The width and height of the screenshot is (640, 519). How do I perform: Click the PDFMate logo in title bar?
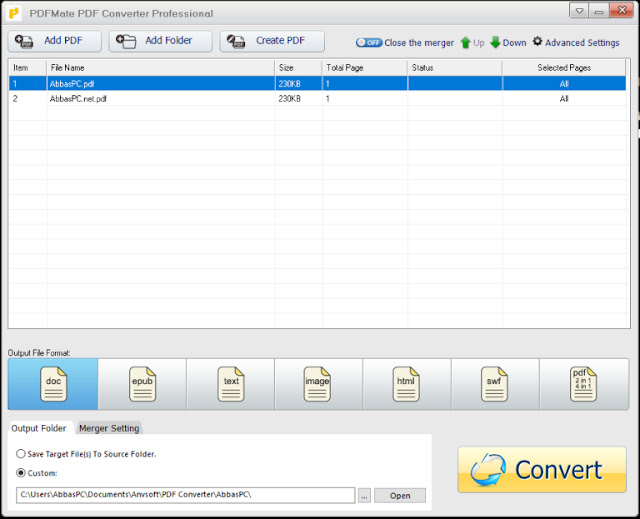[x=13, y=13]
